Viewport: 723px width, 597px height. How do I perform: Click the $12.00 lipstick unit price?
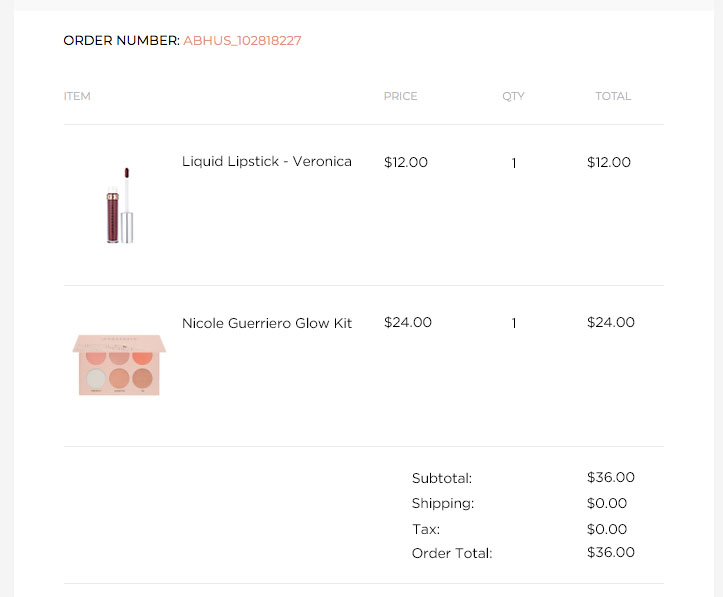click(x=406, y=162)
